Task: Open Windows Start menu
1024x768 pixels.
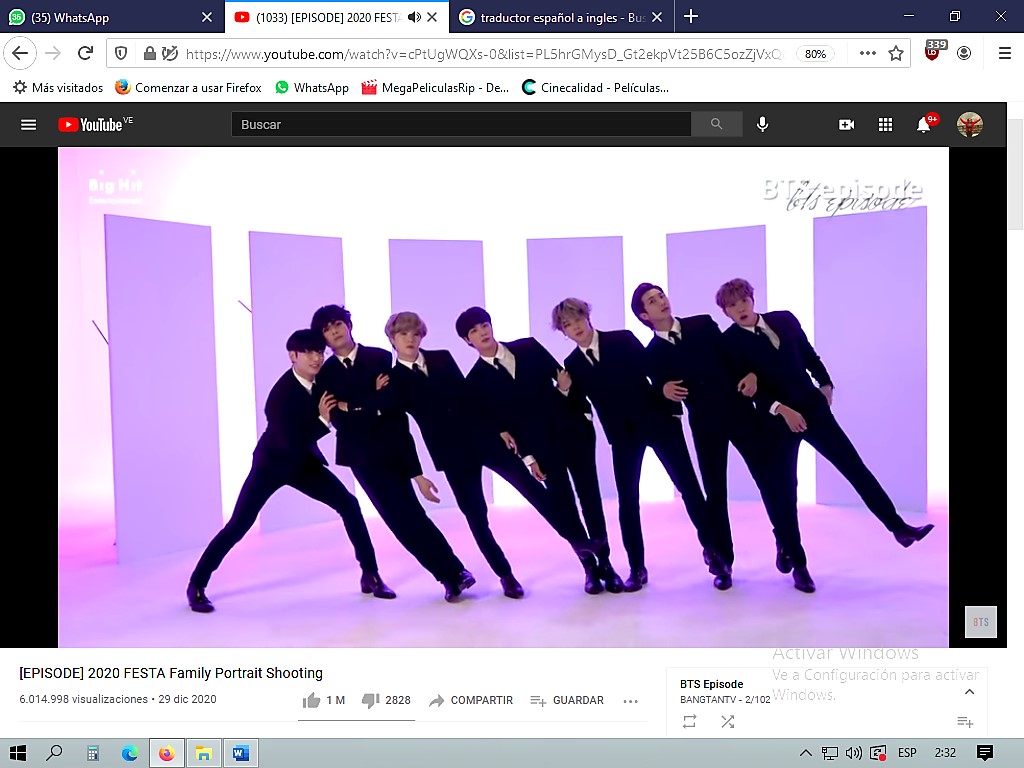Action: 18,753
